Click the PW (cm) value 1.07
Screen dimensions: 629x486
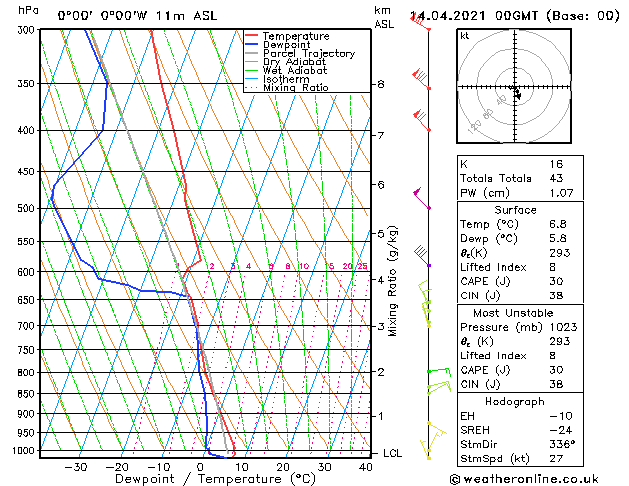coord(561,193)
